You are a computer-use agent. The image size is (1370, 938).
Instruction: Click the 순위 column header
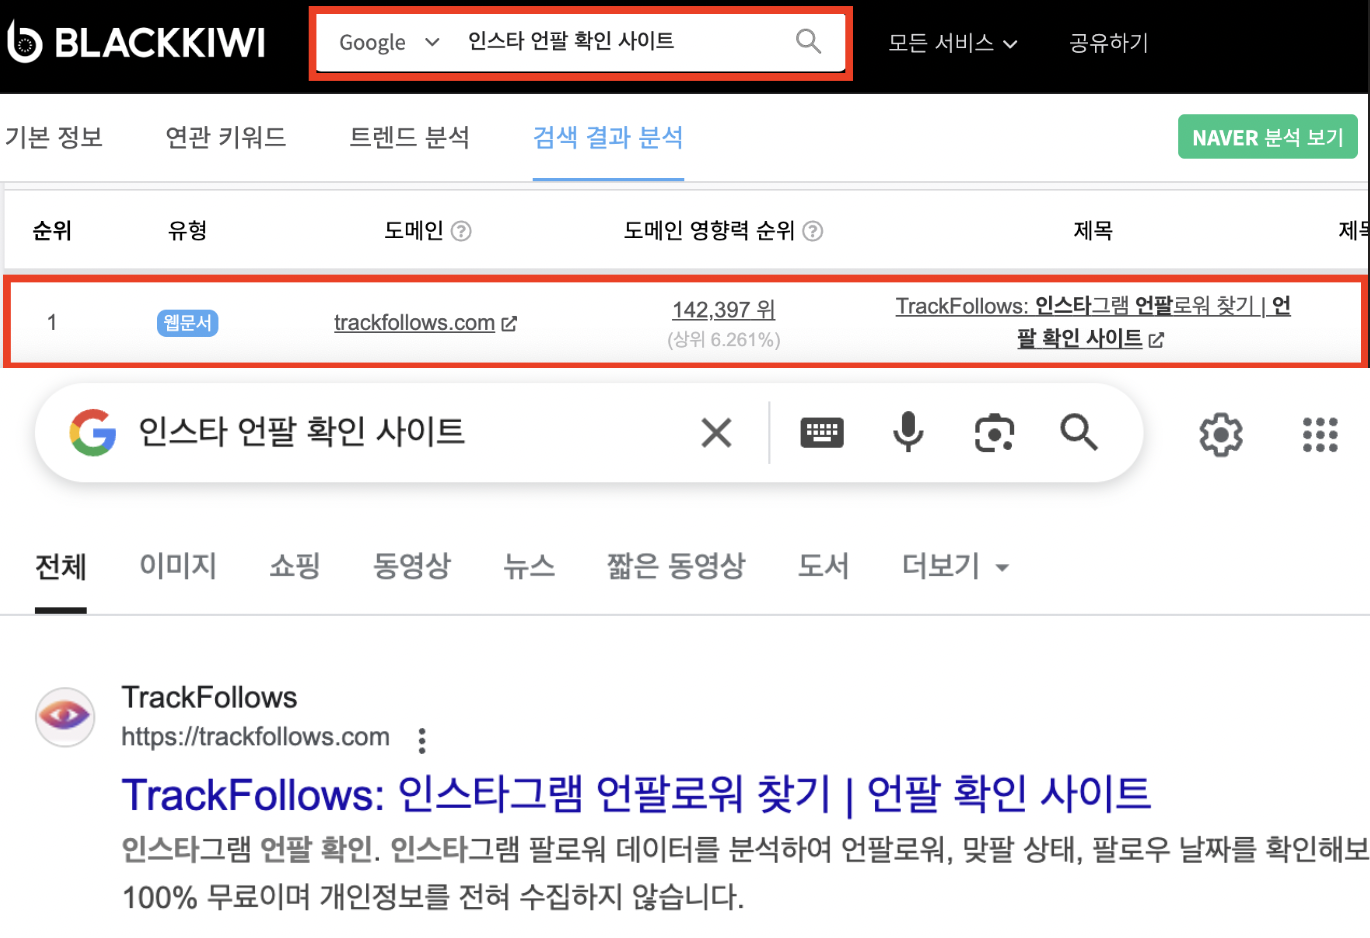[x=52, y=231]
